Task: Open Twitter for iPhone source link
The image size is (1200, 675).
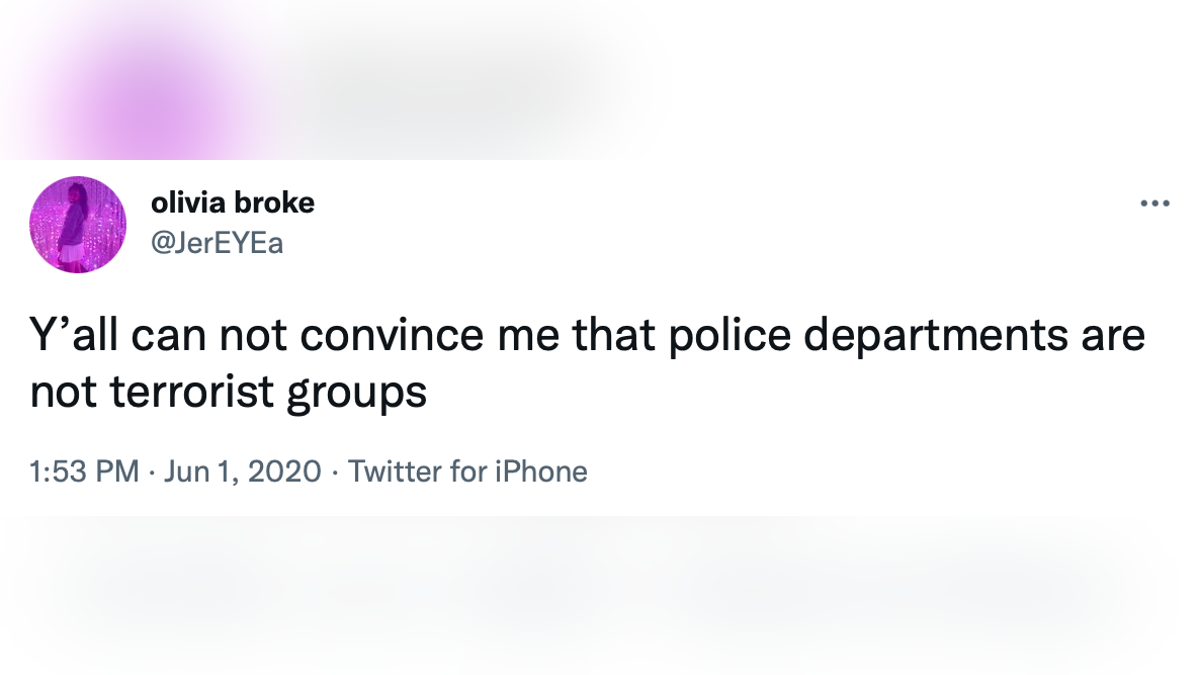Action: (468, 471)
